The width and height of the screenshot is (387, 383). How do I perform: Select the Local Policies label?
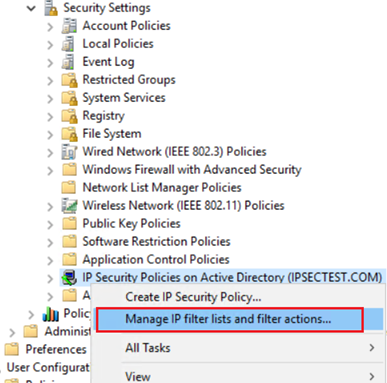click(118, 44)
